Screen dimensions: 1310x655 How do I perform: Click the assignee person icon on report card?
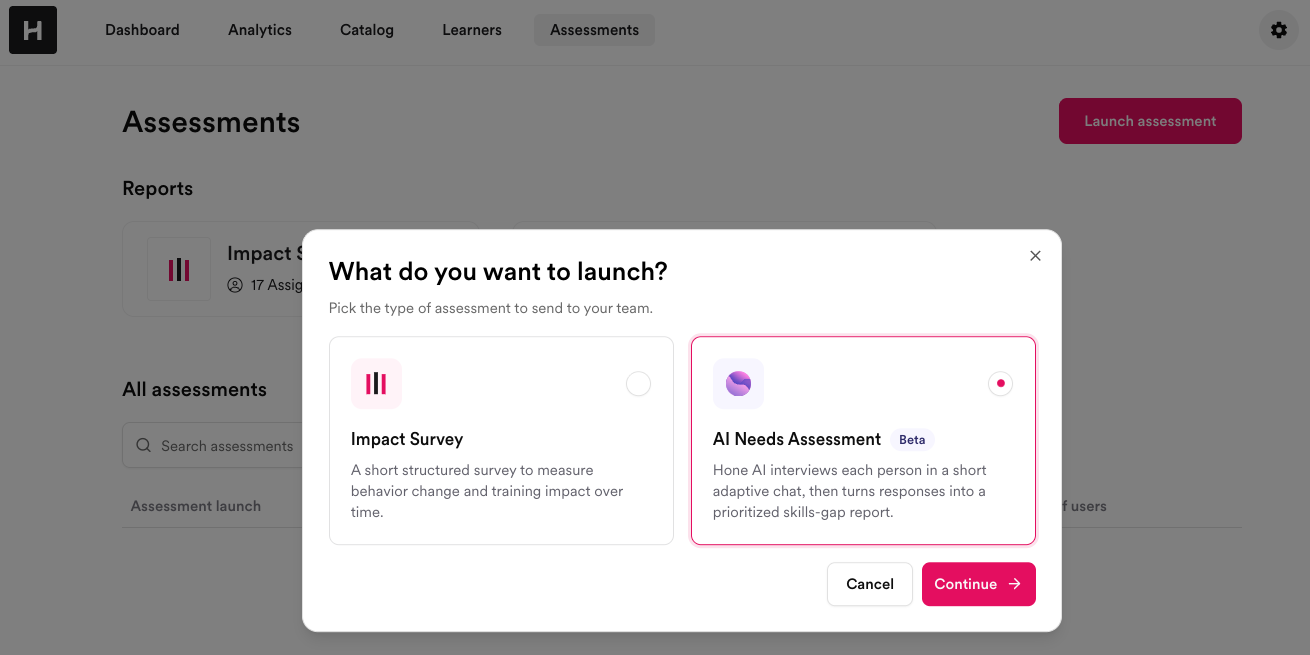(235, 285)
